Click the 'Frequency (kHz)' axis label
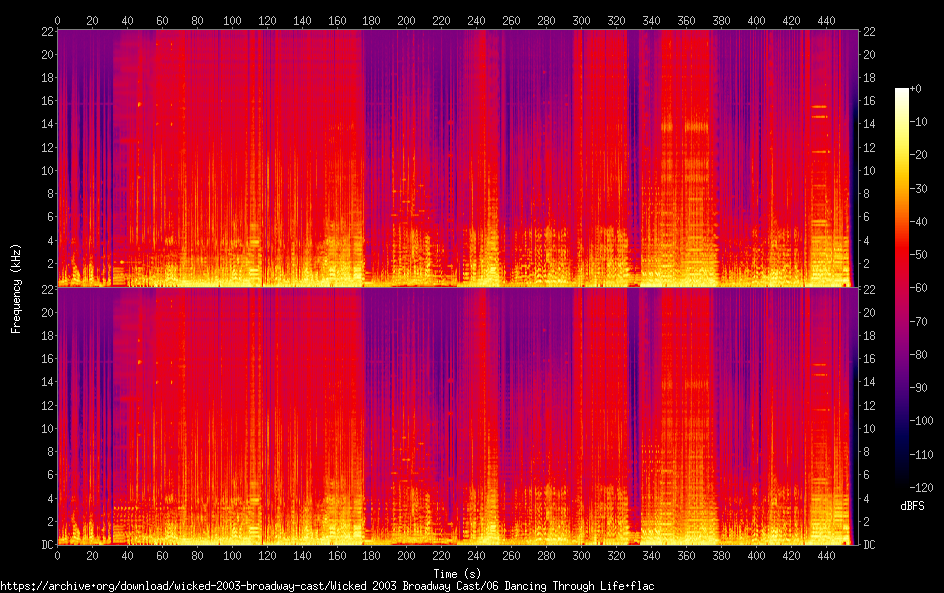 point(16,288)
